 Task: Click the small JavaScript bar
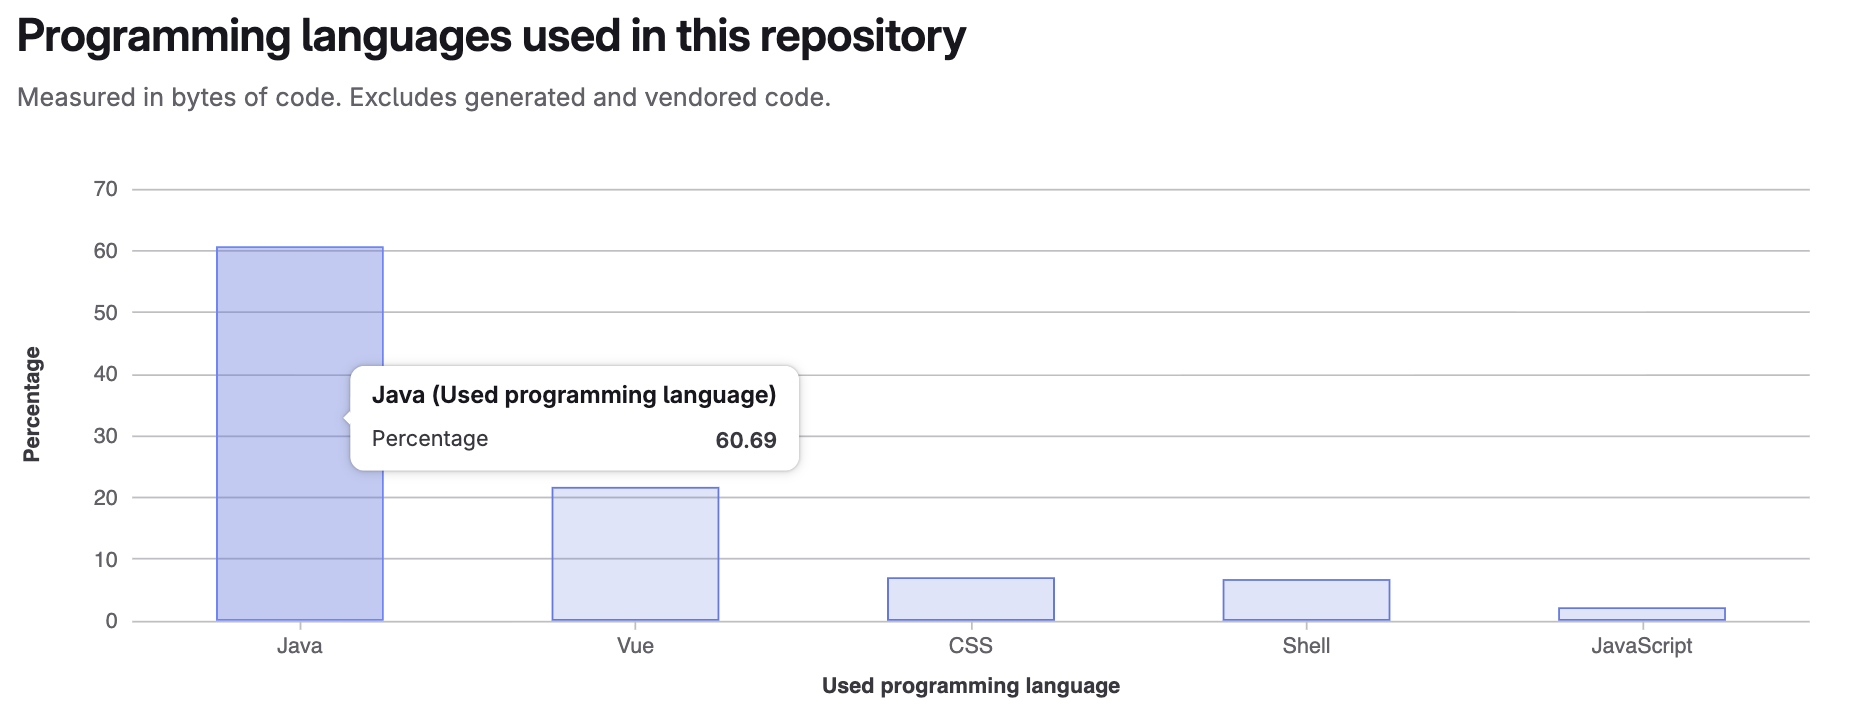[1641, 614]
